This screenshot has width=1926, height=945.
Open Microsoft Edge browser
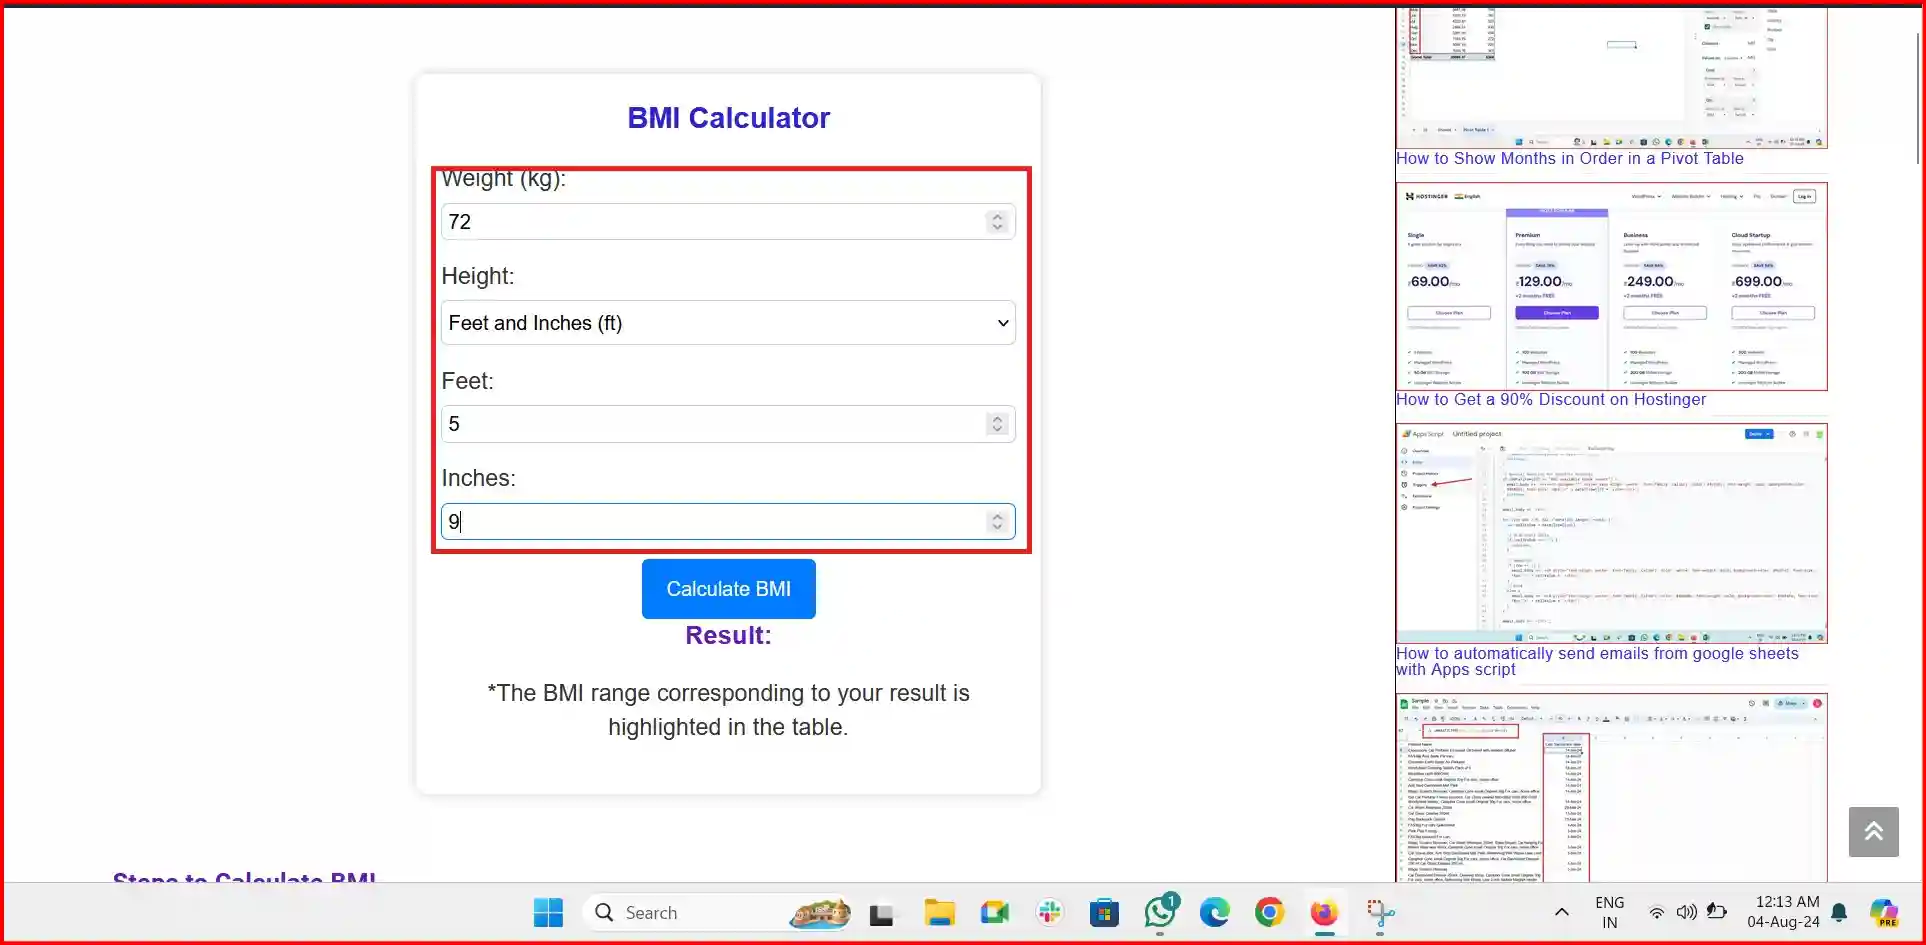1214,913
